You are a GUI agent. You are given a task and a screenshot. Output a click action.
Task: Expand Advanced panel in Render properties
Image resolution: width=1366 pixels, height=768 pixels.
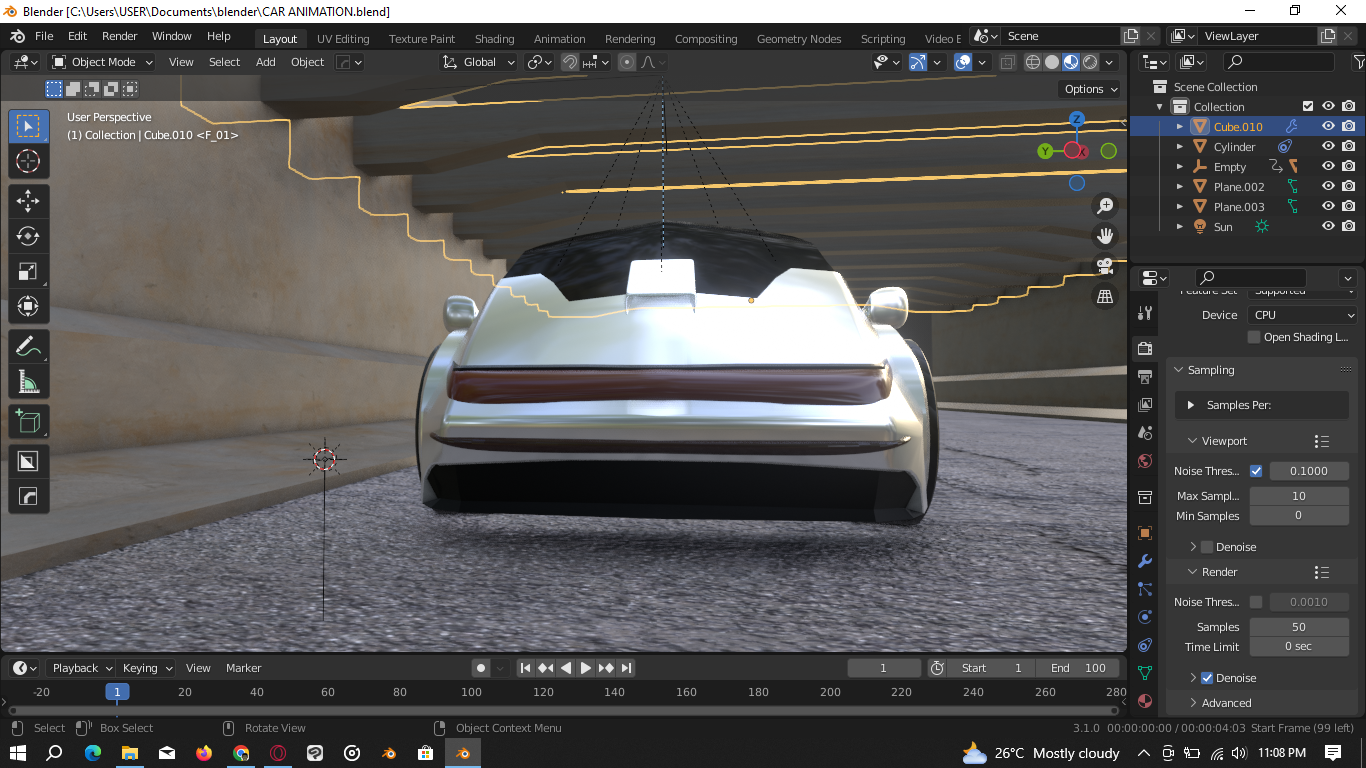[1226, 703]
